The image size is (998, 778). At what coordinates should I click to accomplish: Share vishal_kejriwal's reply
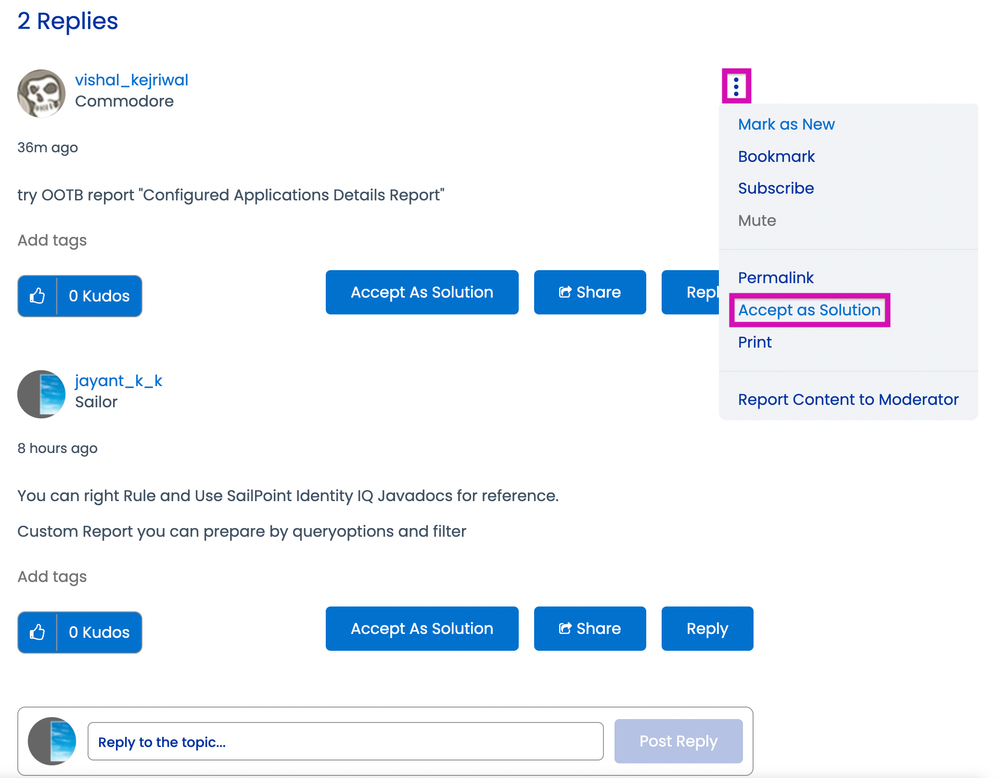(589, 292)
